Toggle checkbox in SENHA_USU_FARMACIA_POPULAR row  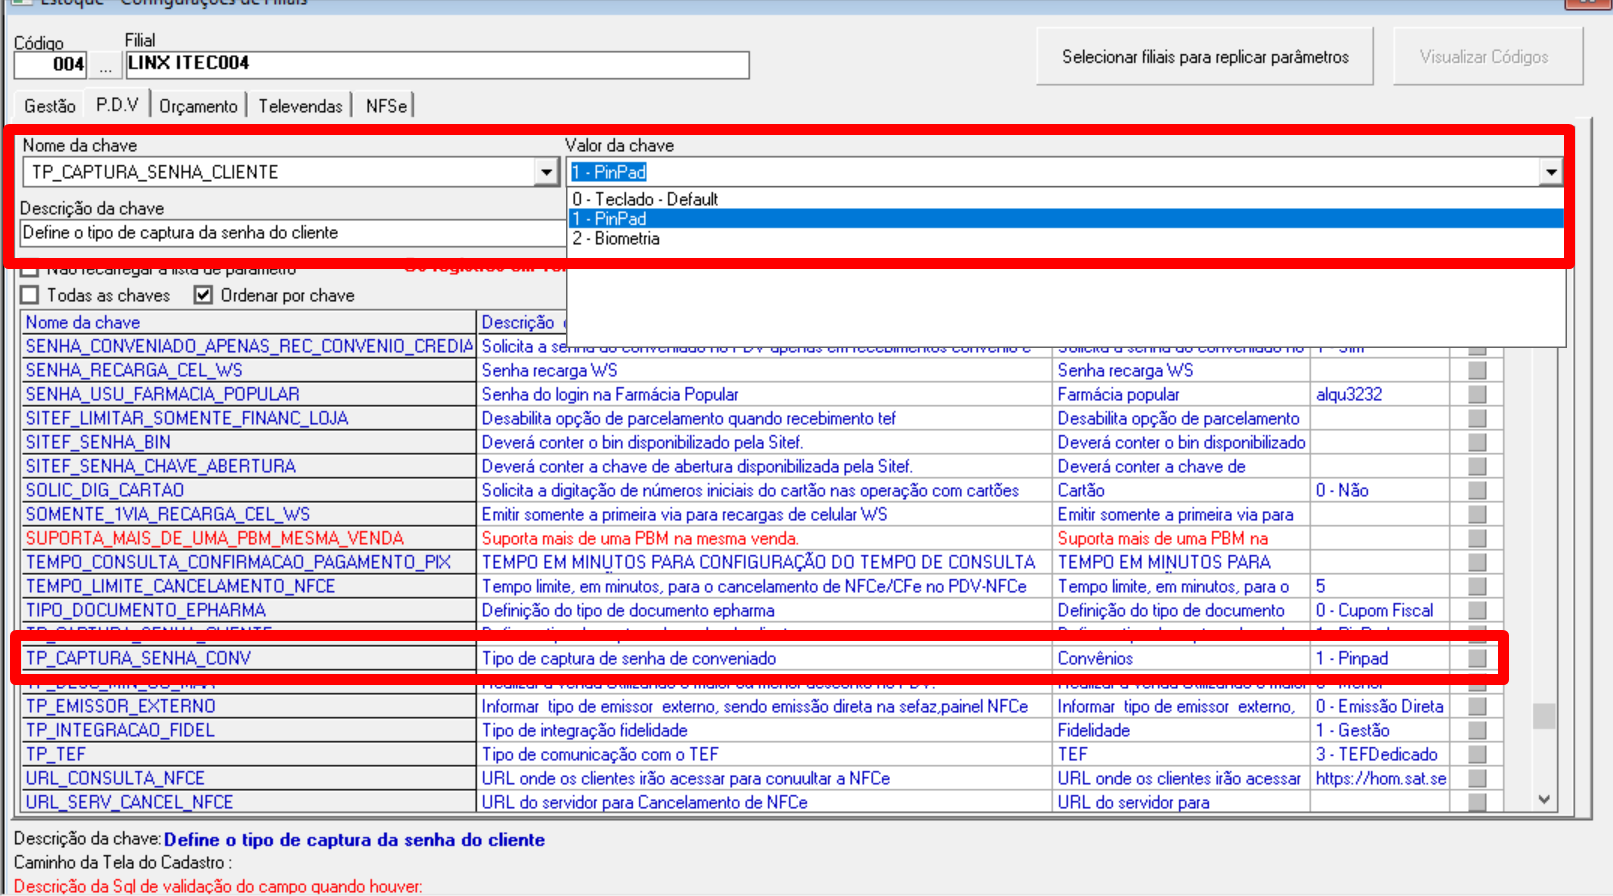(x=1477, y=394)
